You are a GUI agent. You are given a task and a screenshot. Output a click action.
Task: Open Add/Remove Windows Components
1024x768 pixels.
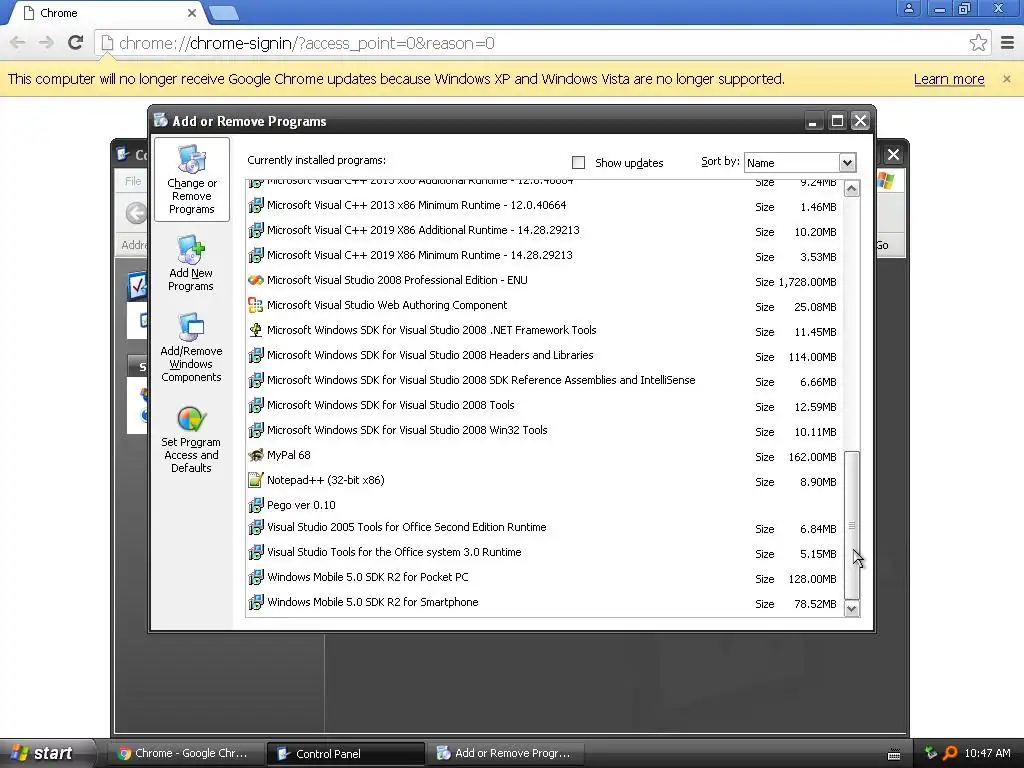191,347
